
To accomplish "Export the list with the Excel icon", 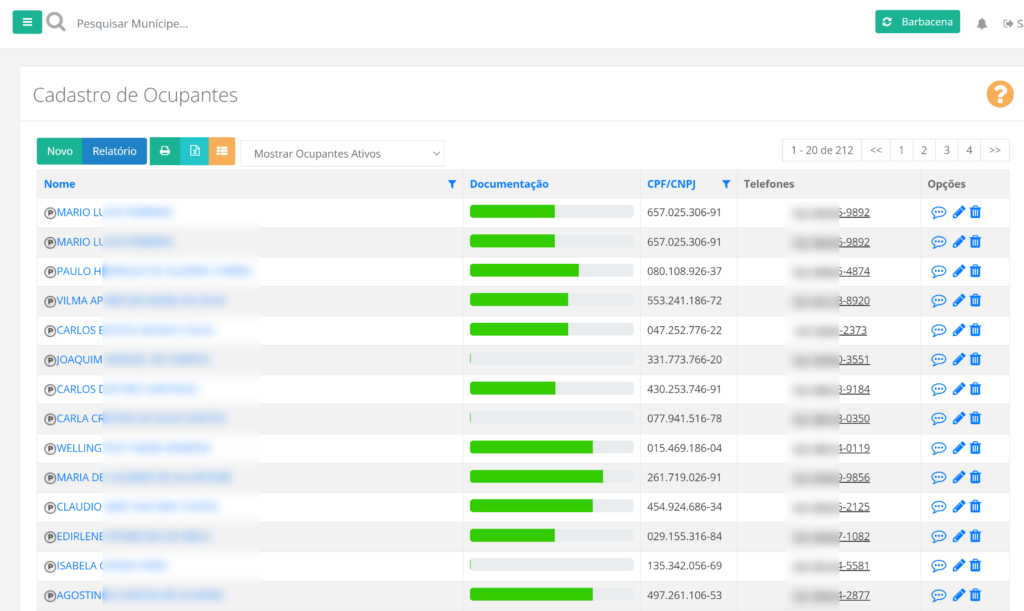I will 194,151.
